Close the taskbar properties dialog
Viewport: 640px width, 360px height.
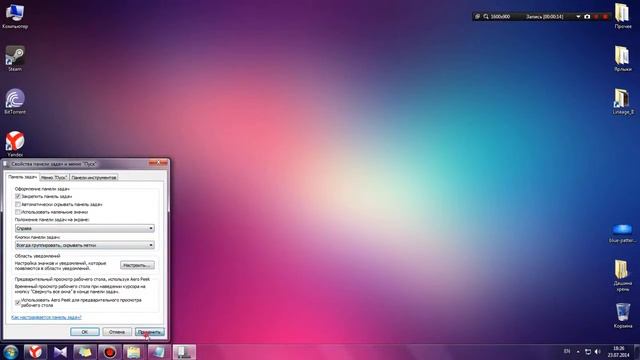point(158,163)
